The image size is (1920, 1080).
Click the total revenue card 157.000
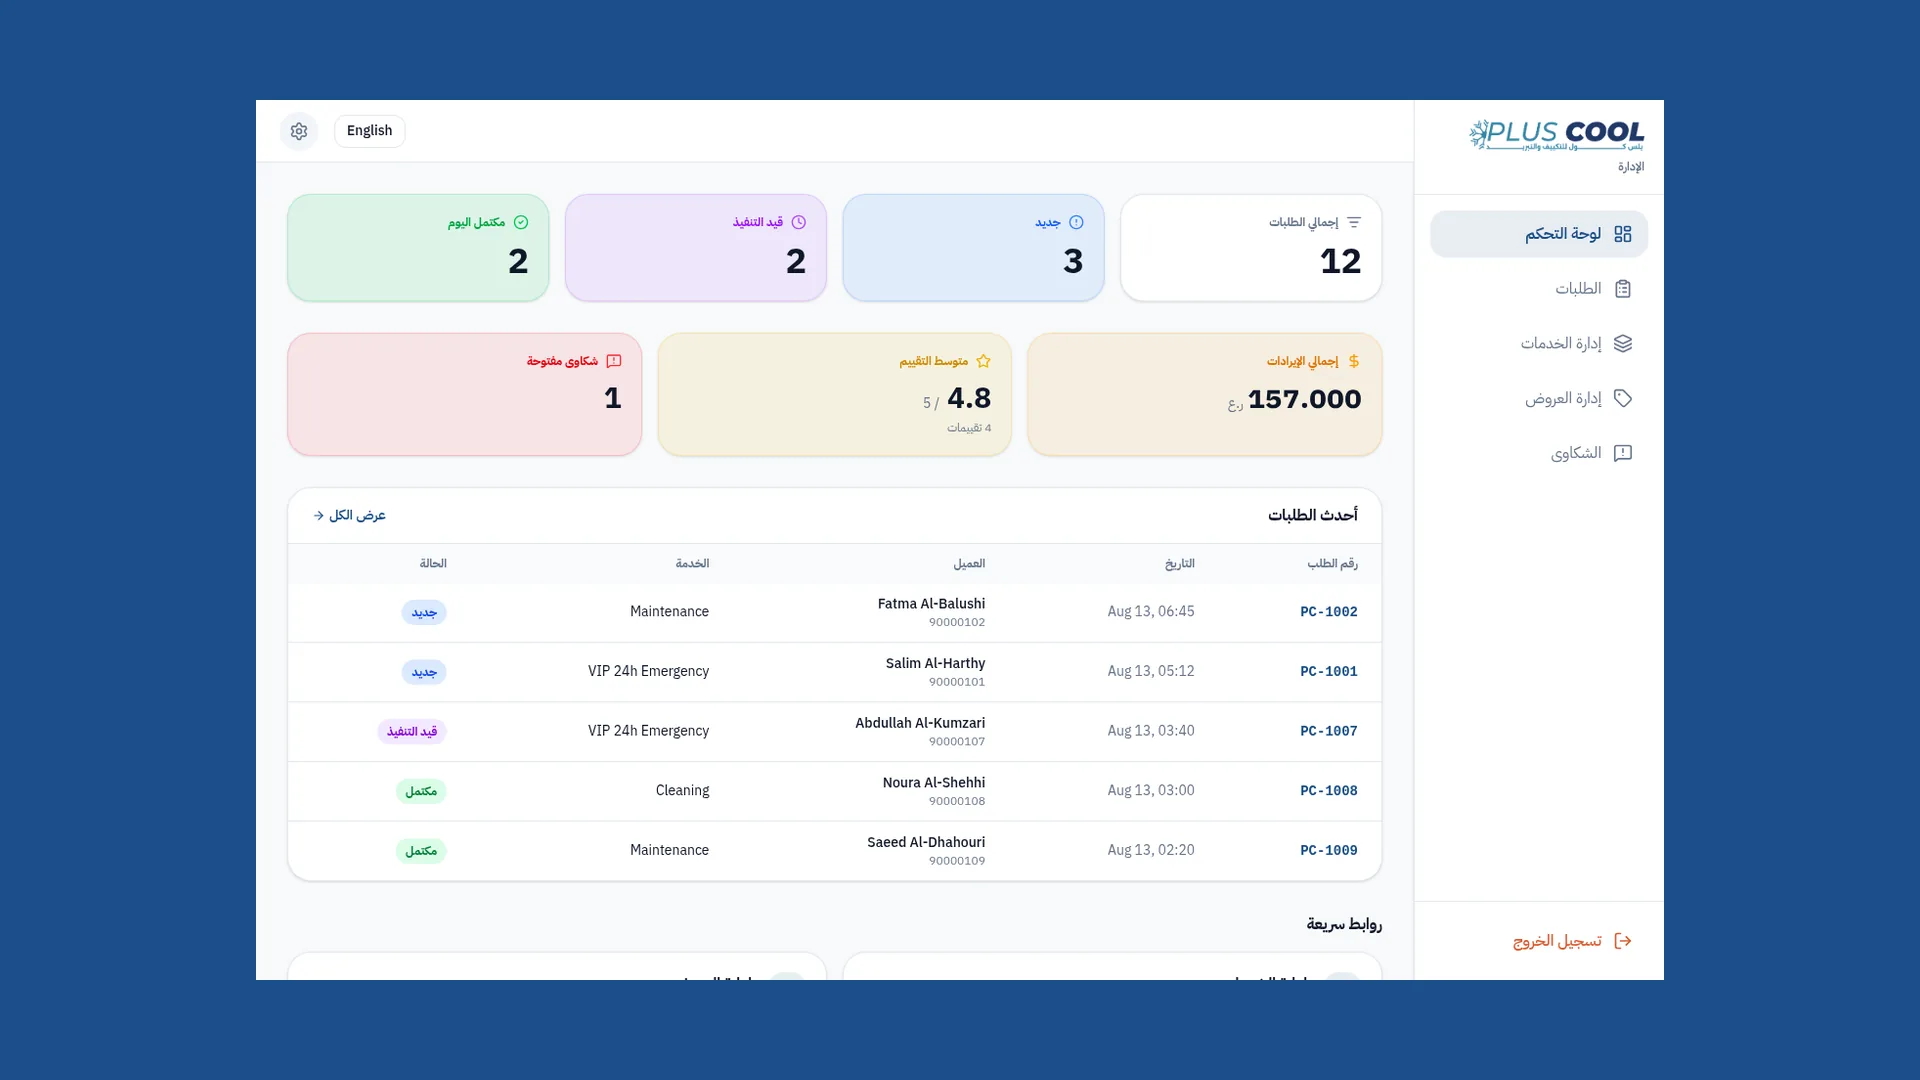1204,394
